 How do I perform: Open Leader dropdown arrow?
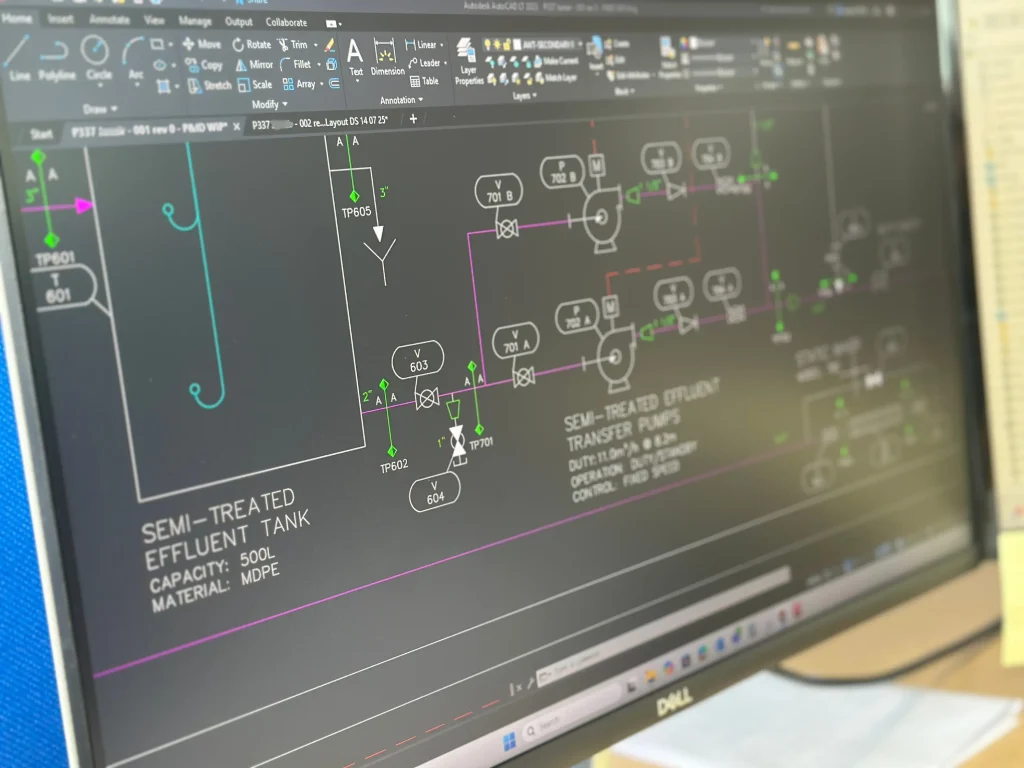[445, 63]
